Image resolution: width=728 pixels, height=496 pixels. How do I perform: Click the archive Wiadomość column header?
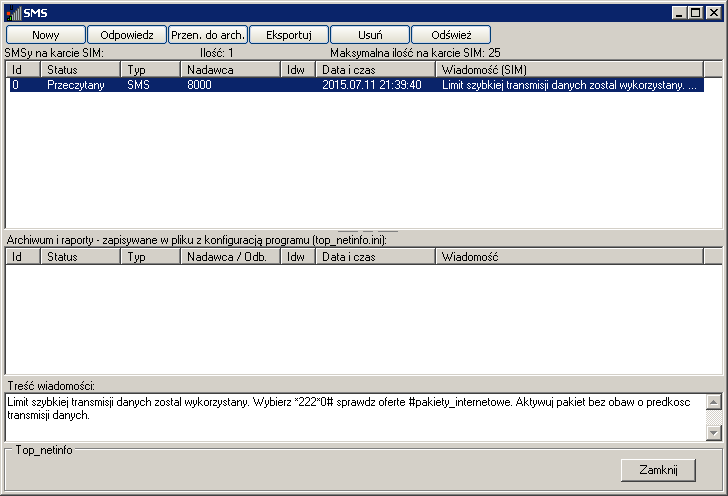[568, 257]
